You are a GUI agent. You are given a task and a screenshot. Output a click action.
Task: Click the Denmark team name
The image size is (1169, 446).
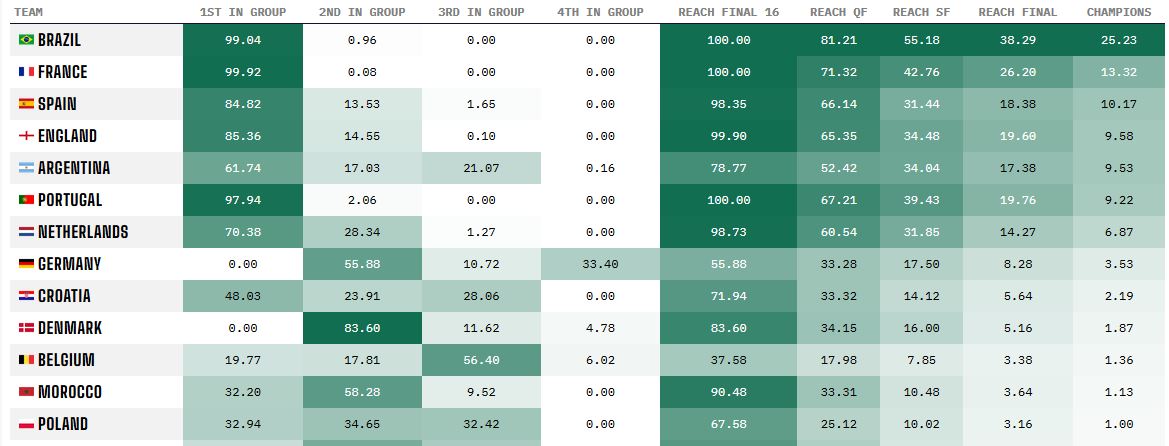(70, 328)
